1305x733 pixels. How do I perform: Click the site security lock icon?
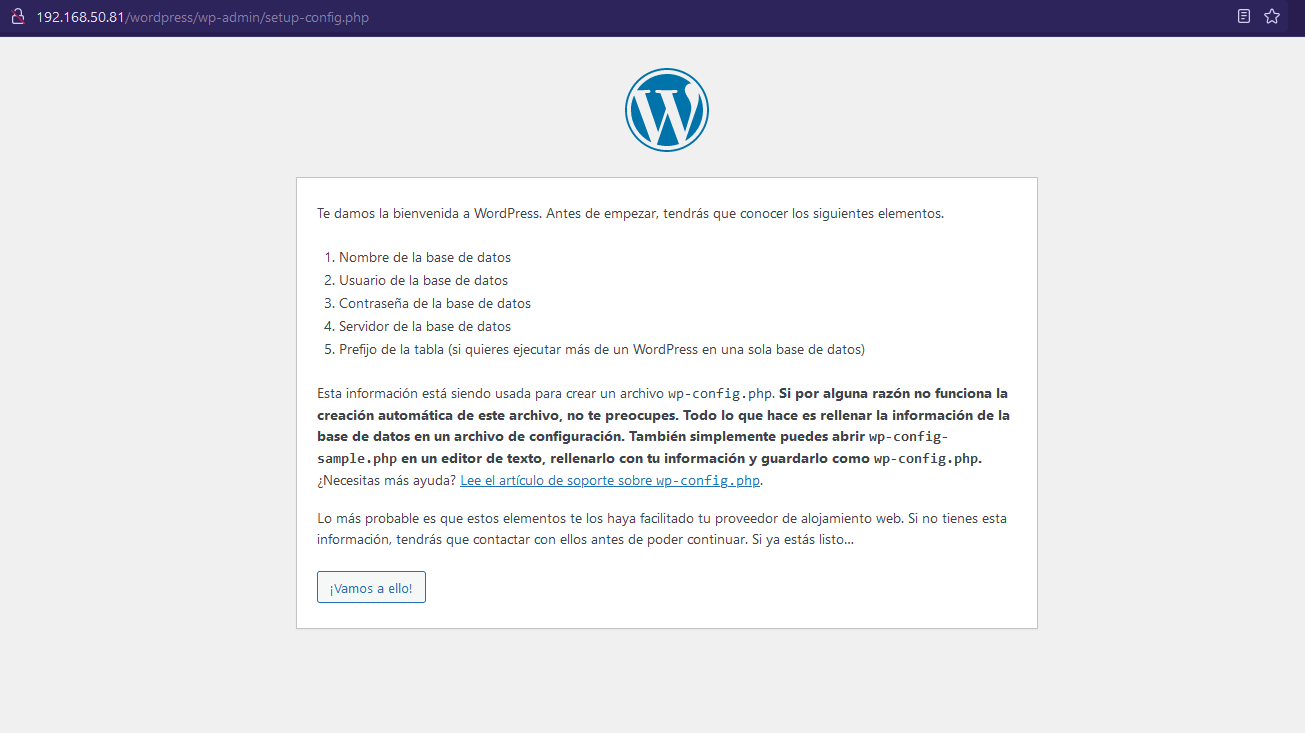pos(17,17)
